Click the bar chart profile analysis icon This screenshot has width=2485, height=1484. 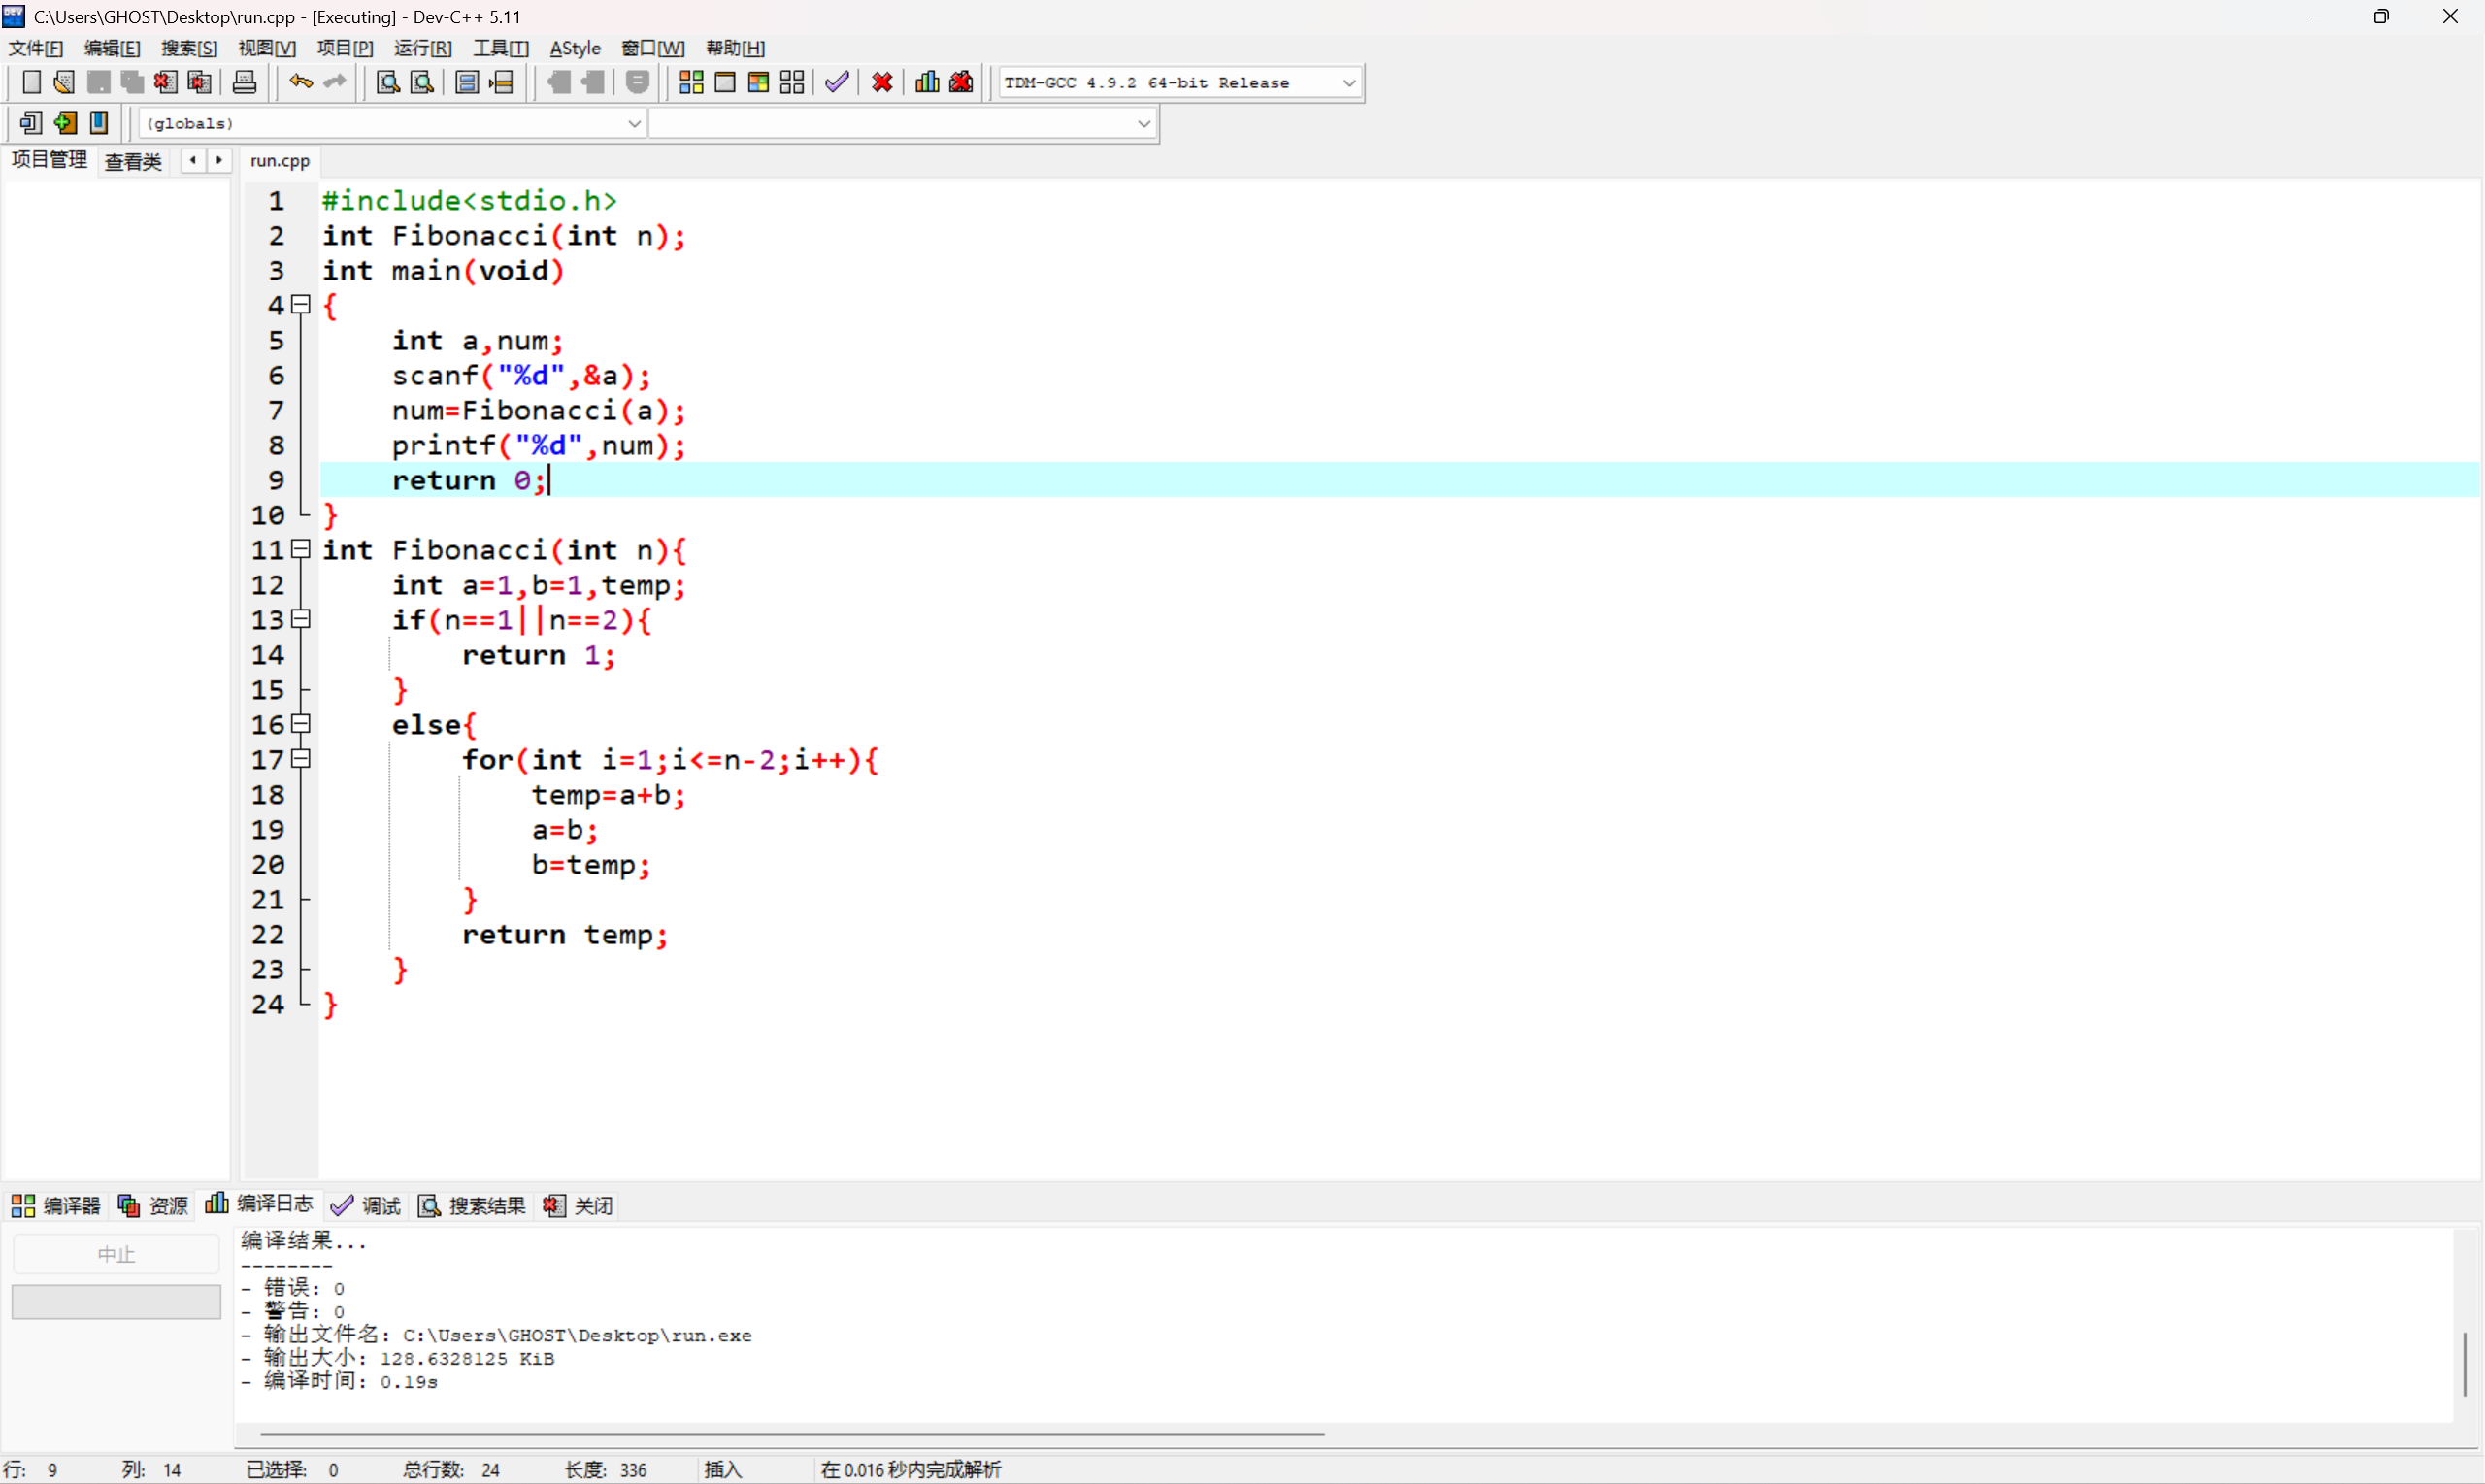927,82
